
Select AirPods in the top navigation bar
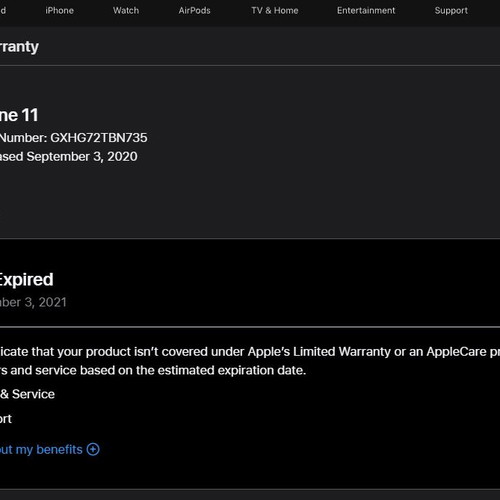(x=194, y=10)
